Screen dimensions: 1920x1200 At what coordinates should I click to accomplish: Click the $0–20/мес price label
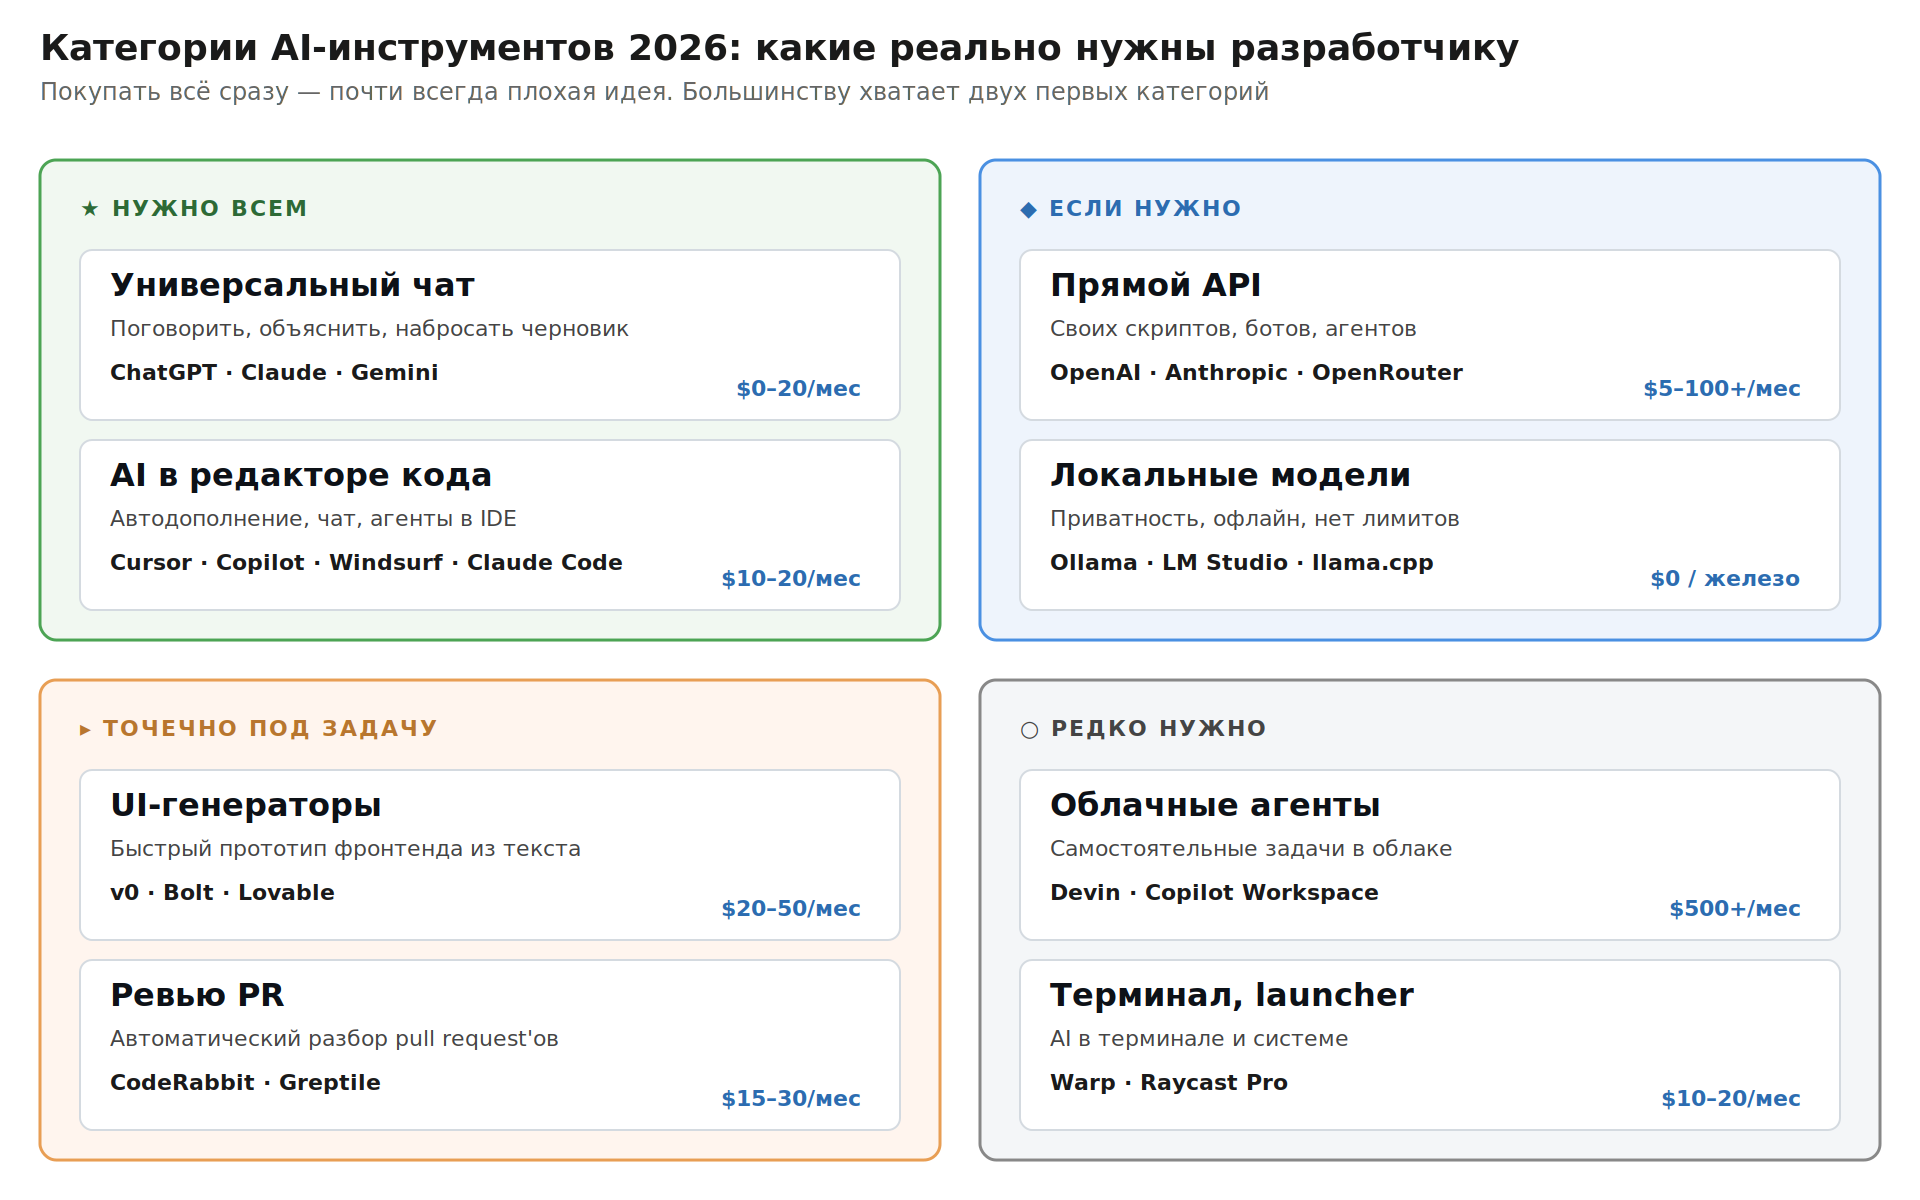coord(798,388)
